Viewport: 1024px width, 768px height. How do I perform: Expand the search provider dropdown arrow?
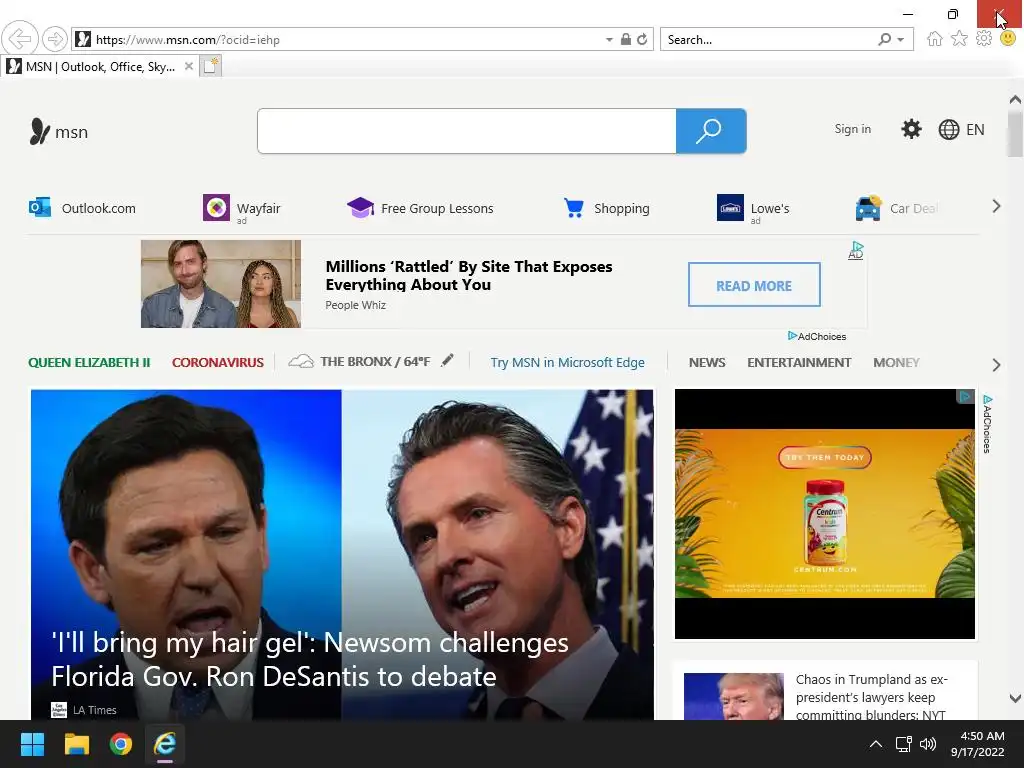coord(901,40)
